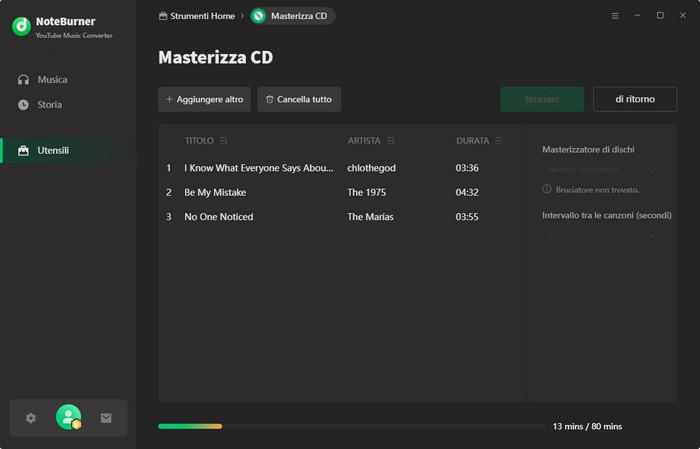The width and height of the screenshot is (700, 449).
Task: Click Aggiungere altro button
Action: click(x=204, y=99)
